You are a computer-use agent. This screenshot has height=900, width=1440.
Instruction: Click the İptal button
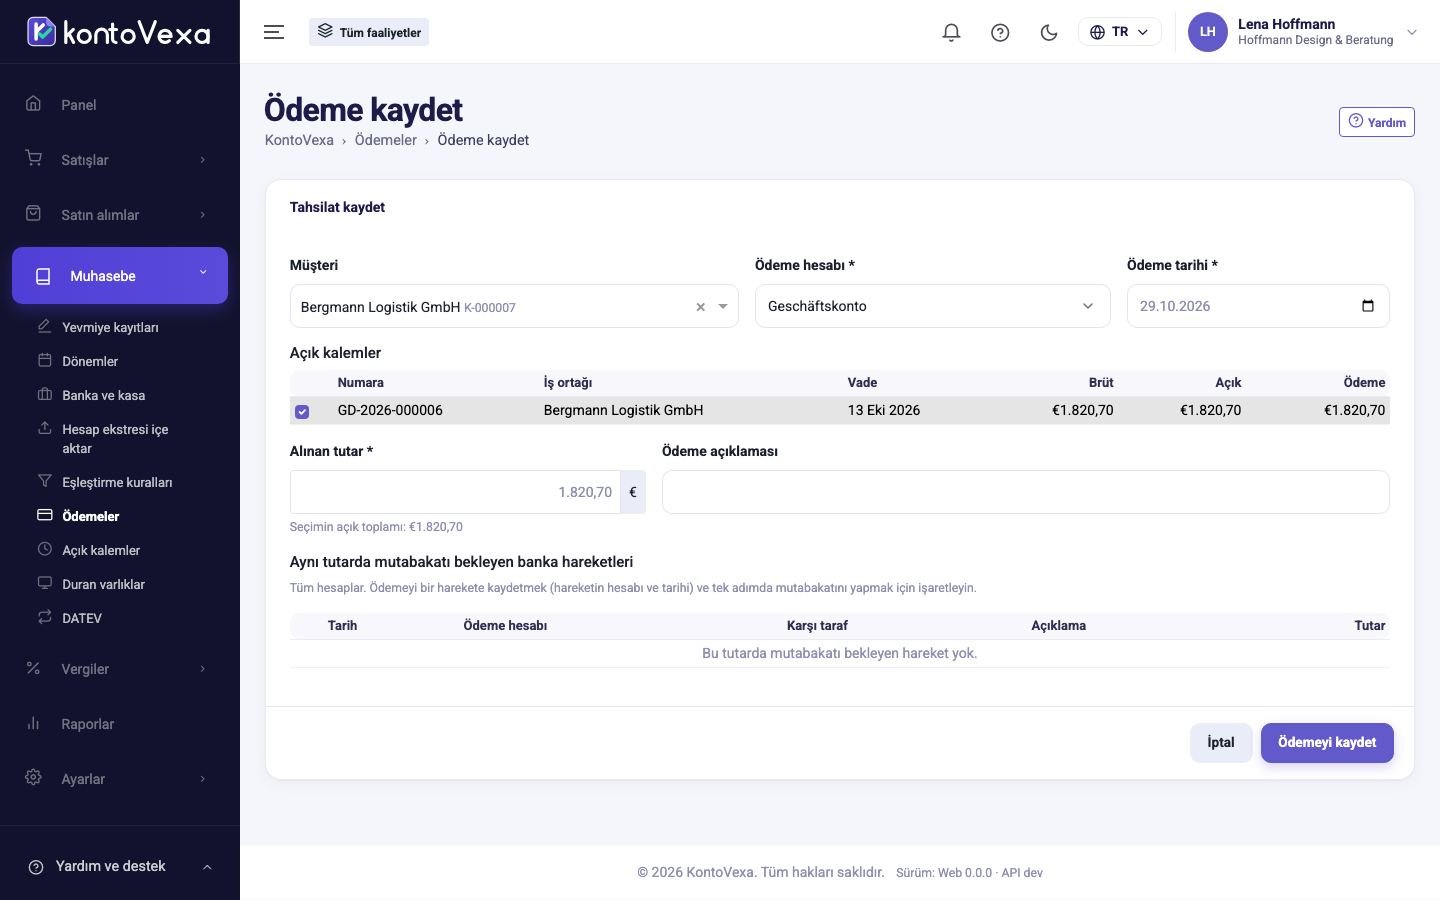tap(1221, 743)
